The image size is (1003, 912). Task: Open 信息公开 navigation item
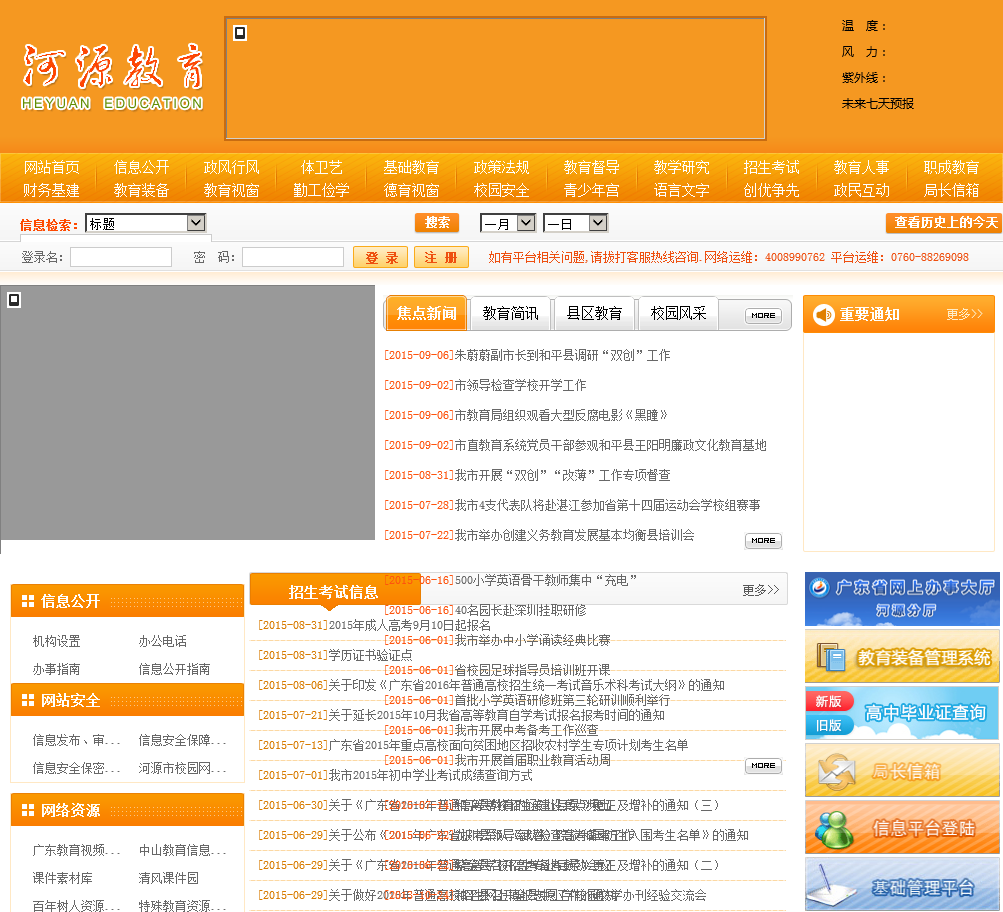[x=141, y=168]
